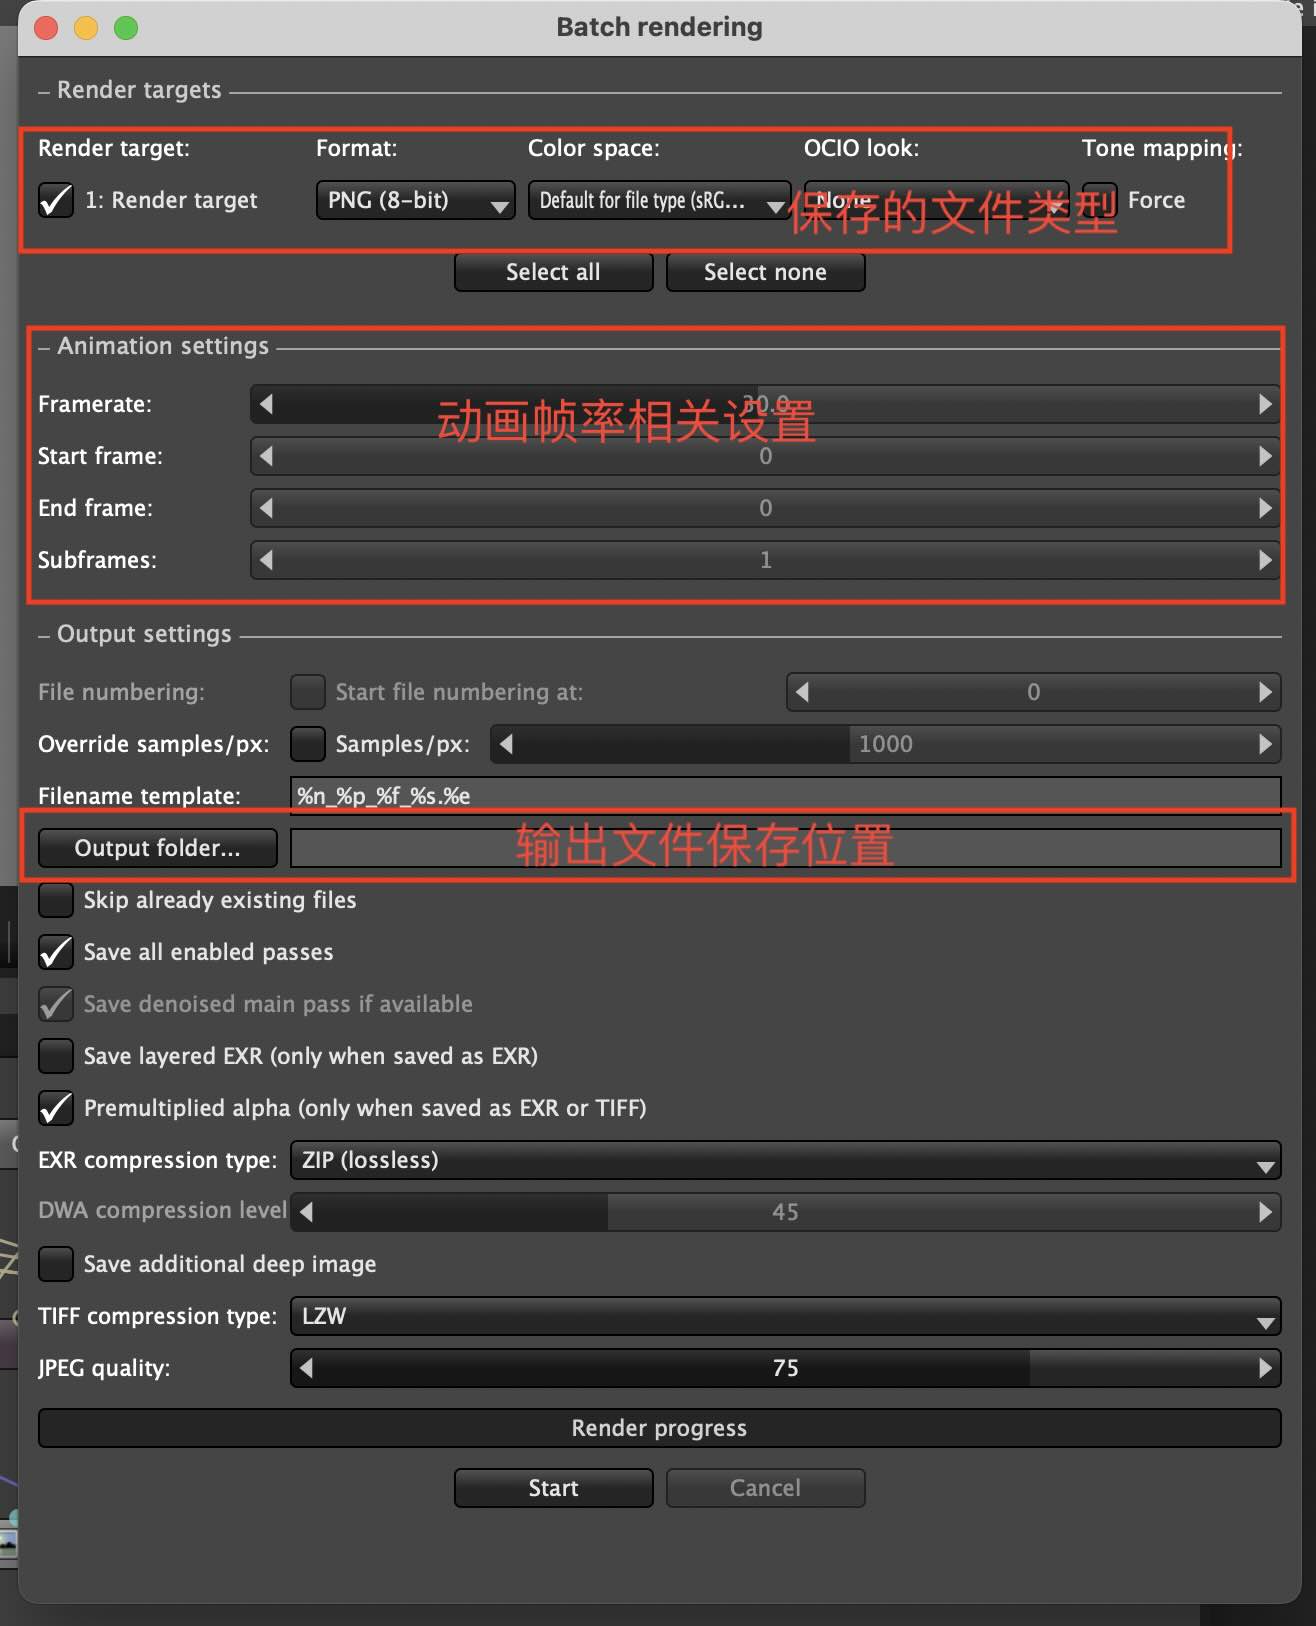Screen dimensions: 1316x1626
Task: Open TIFF compression type LZW dropdown
Action: click(x=785, y=1316)
